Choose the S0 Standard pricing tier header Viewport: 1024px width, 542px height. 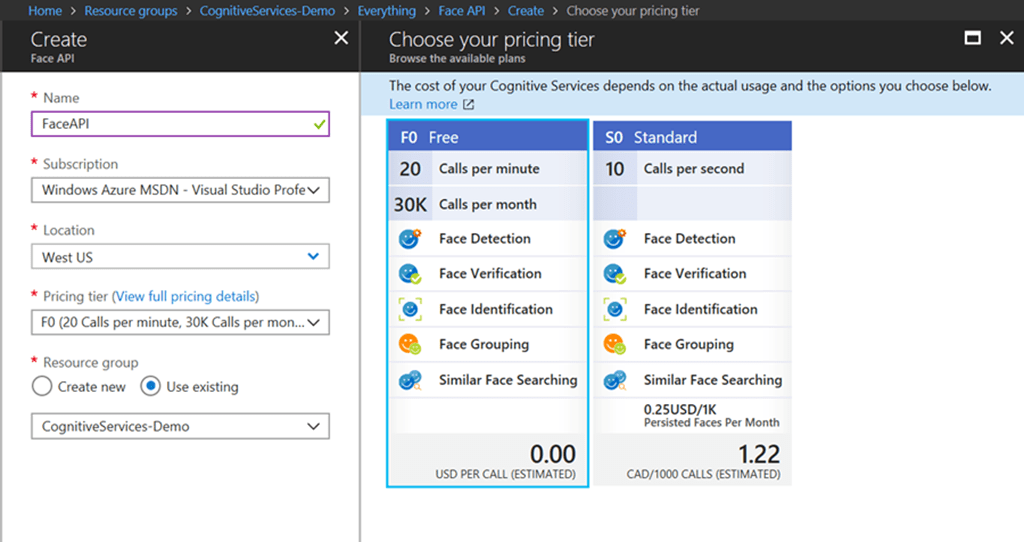692,137
